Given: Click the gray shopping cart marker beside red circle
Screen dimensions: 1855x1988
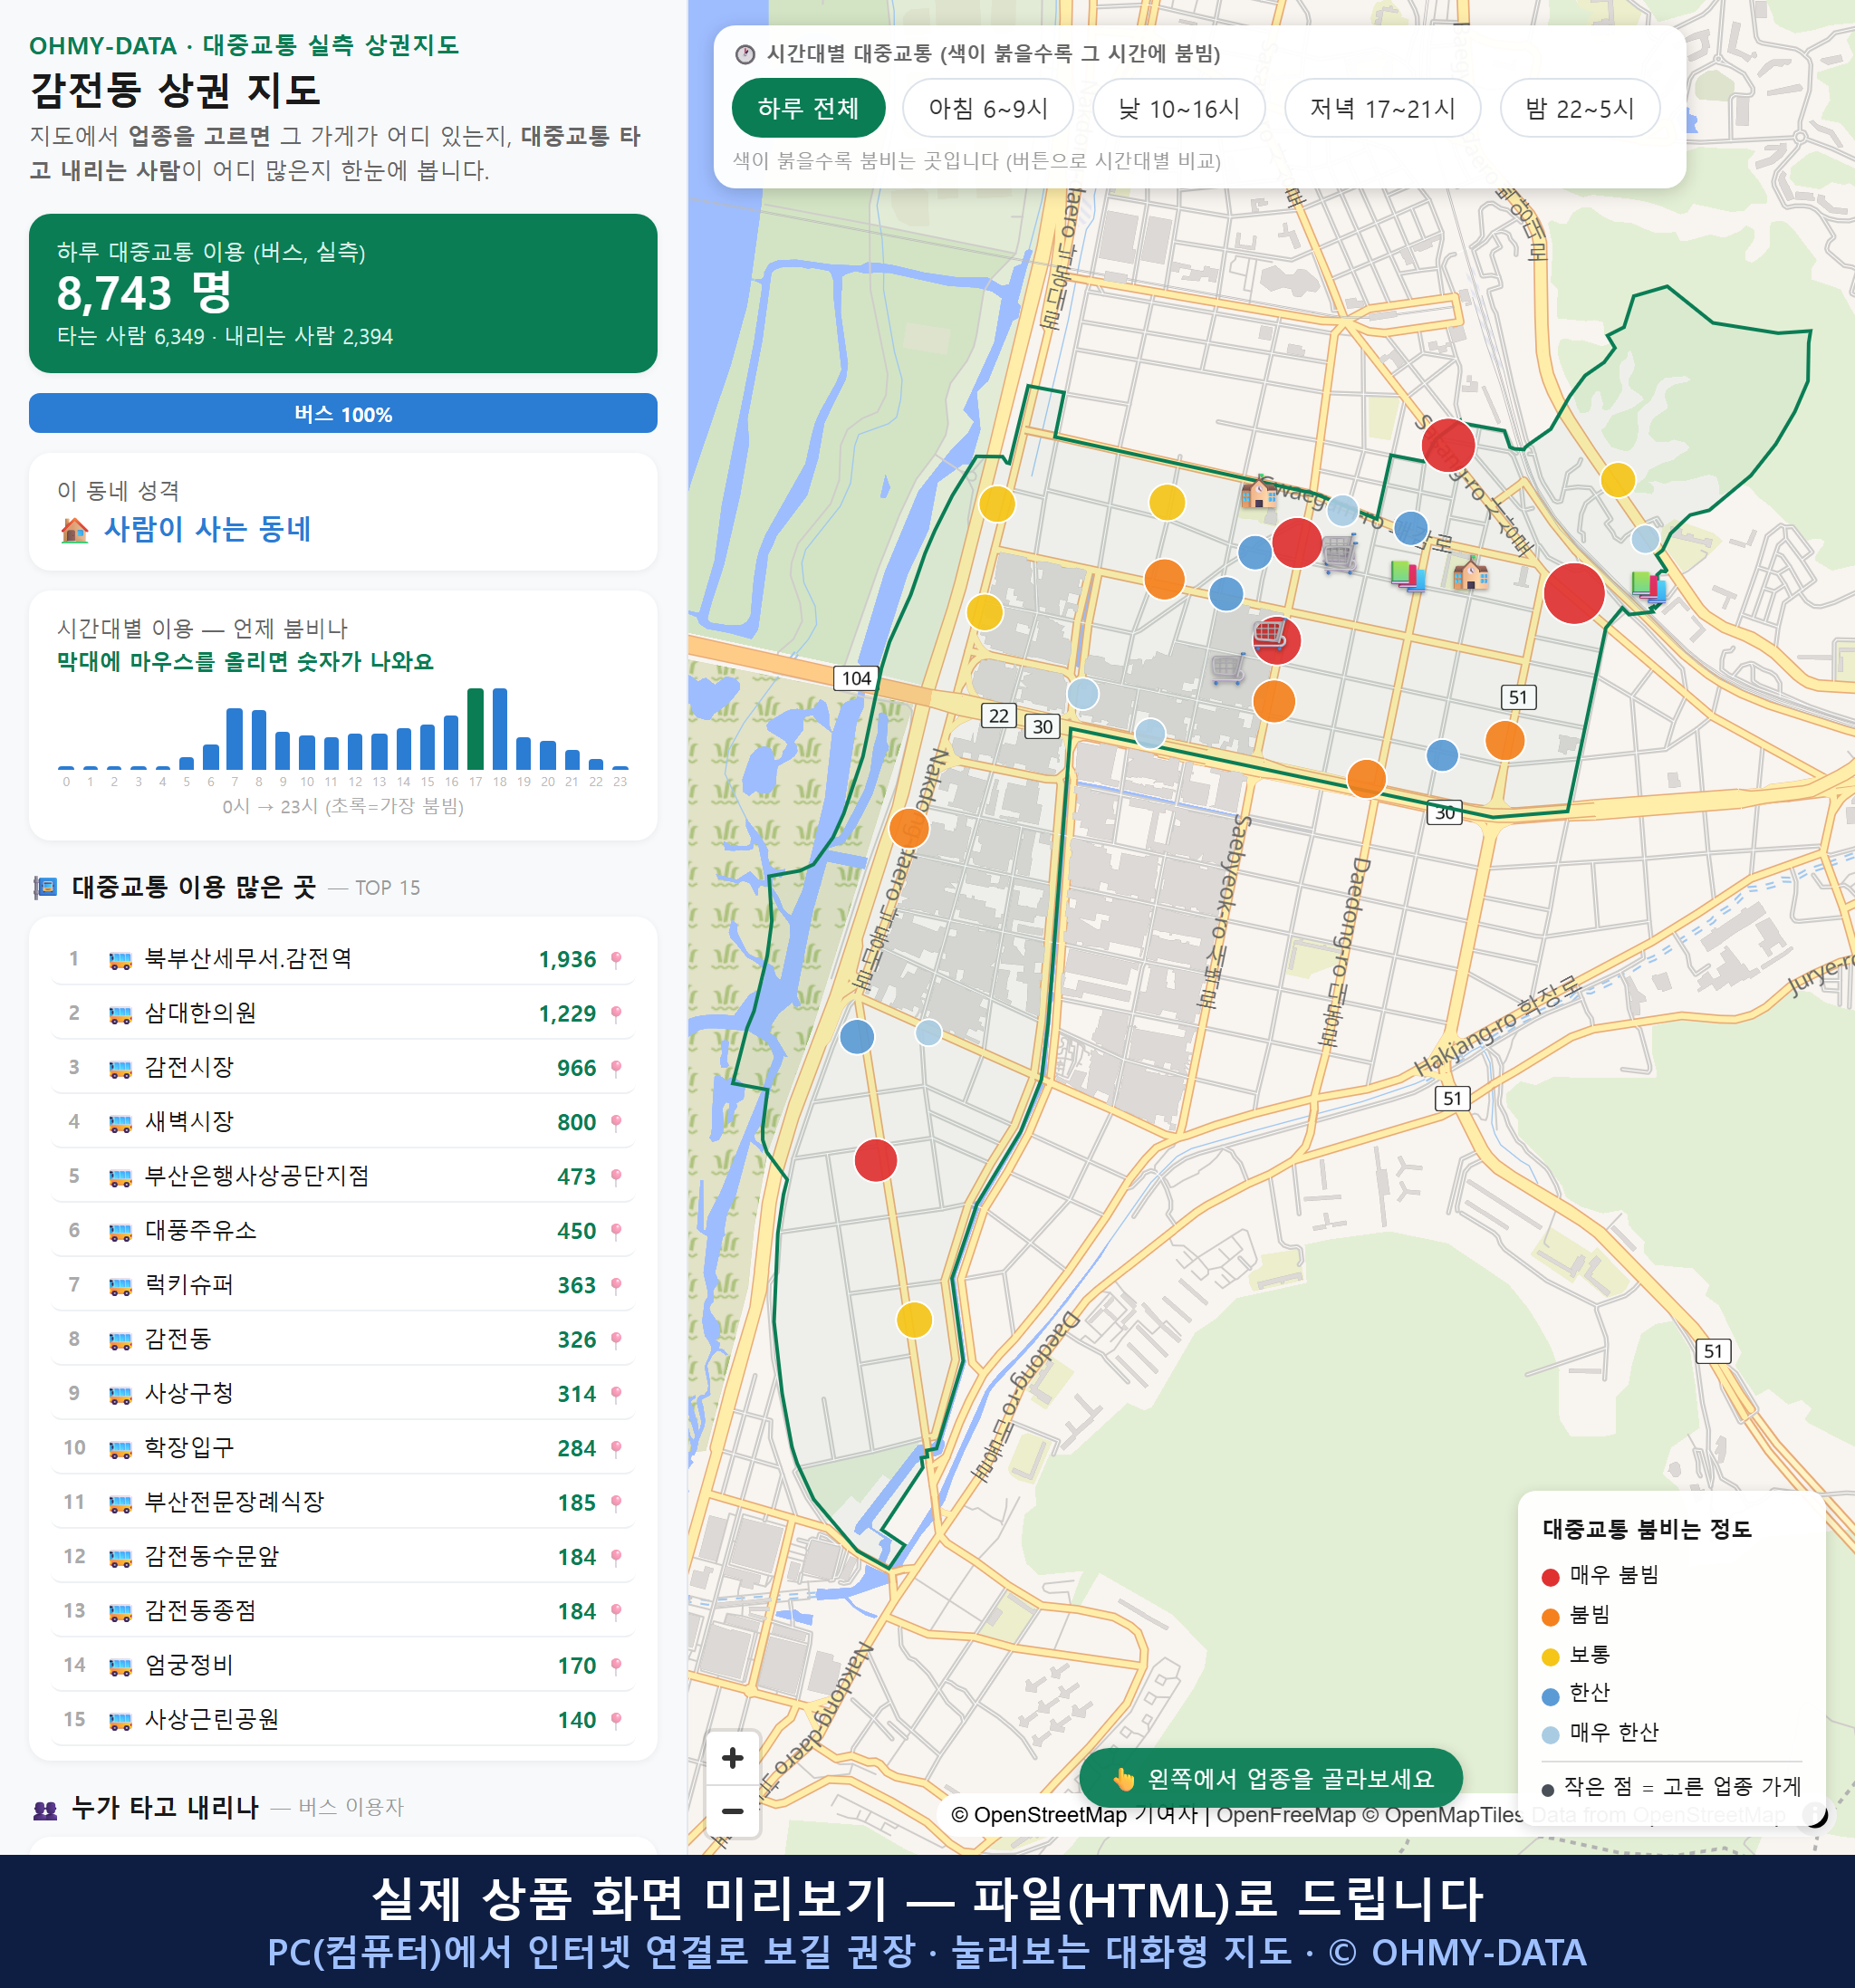Looking at the screenshot, I should point(1340,552).
